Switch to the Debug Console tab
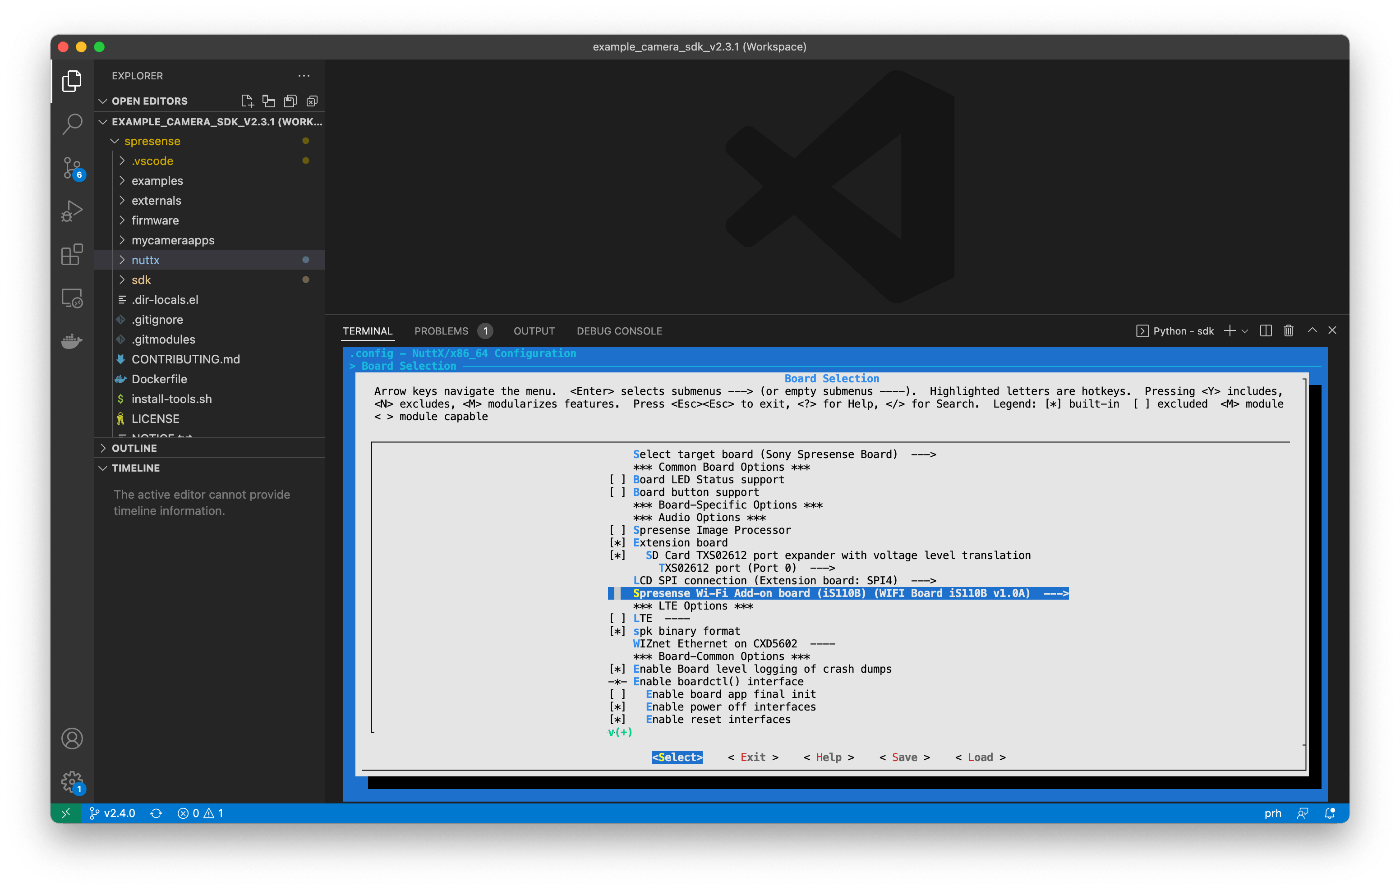This screenshot has height=890, width=1400. (x=619, y=331)
